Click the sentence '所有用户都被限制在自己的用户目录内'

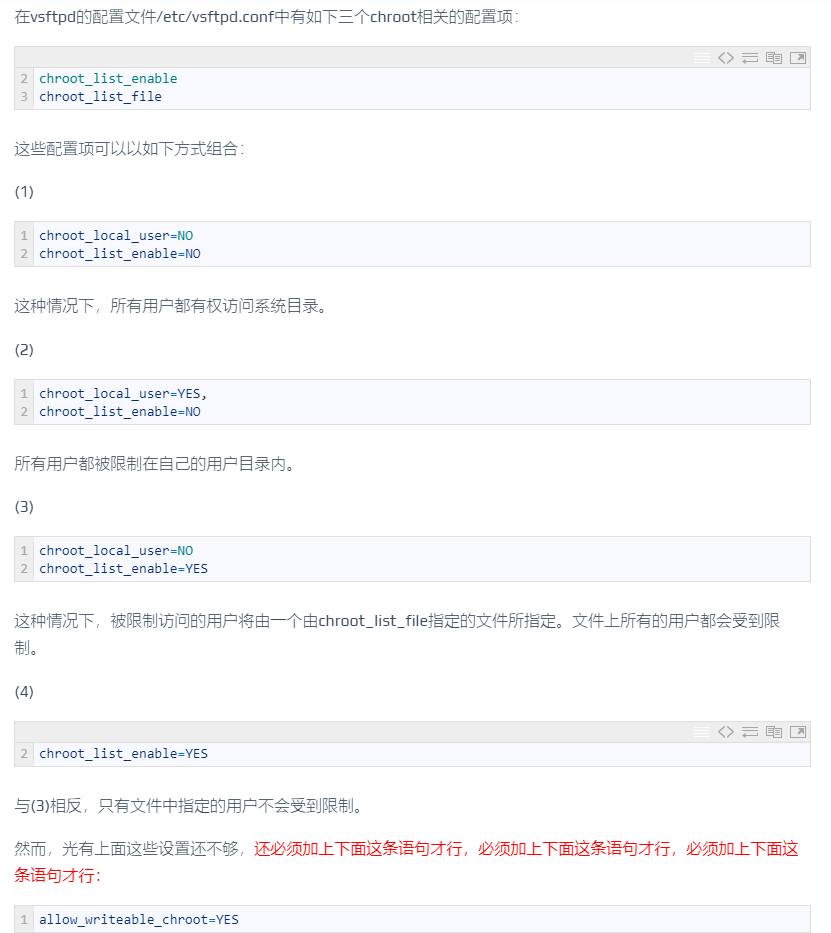click(155, 464)
